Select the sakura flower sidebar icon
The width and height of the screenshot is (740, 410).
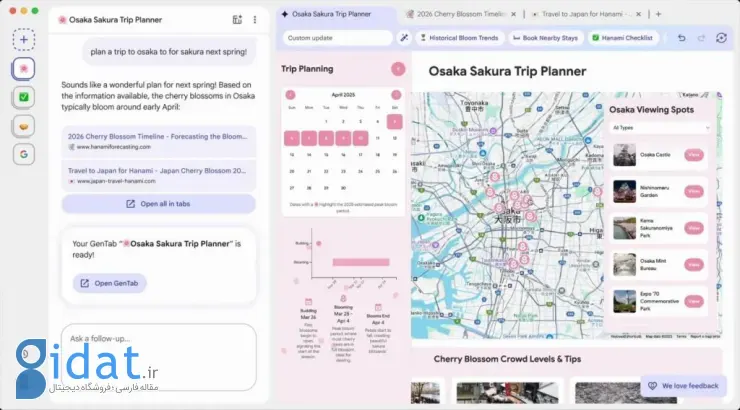tap(24, 68)
